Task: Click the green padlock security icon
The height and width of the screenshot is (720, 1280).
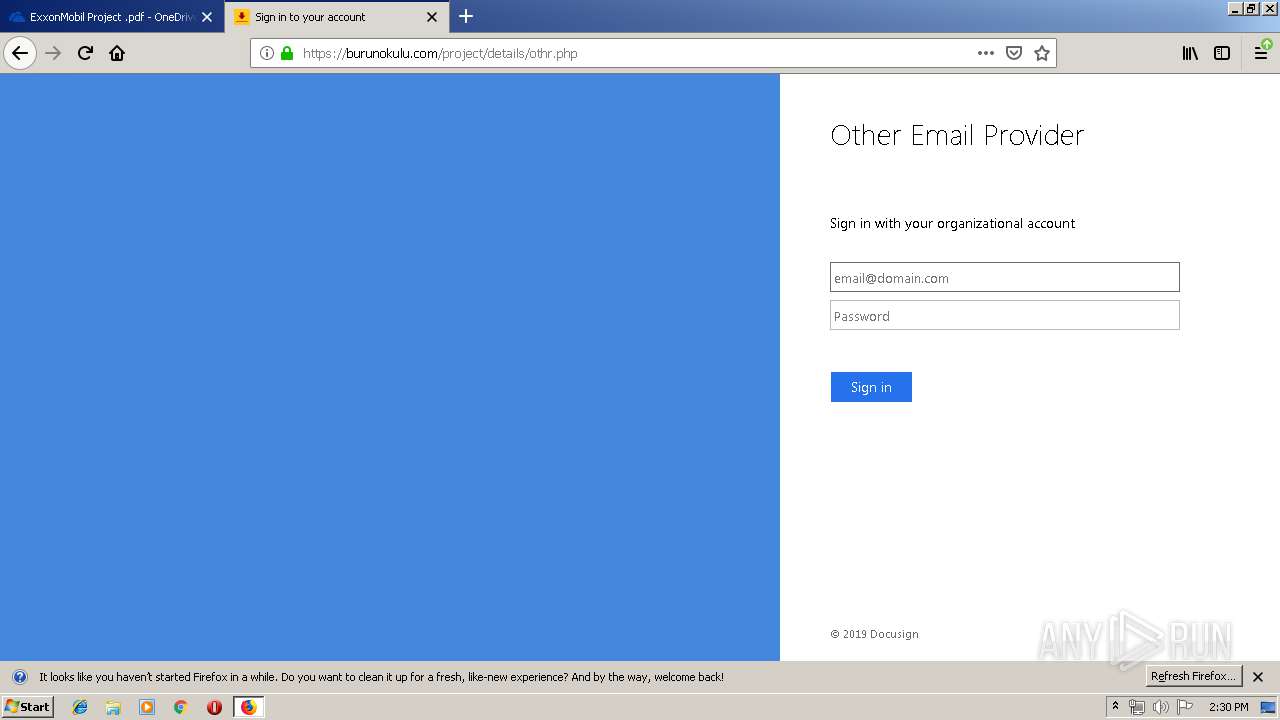Action: pos(287,53)
